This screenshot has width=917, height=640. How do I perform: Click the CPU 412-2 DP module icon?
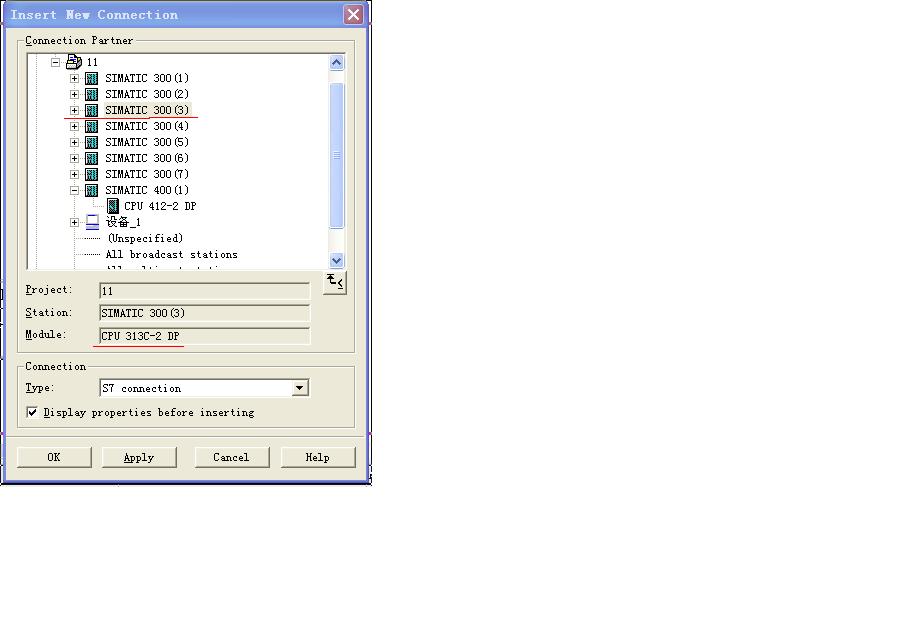click(x=113, y=206)
